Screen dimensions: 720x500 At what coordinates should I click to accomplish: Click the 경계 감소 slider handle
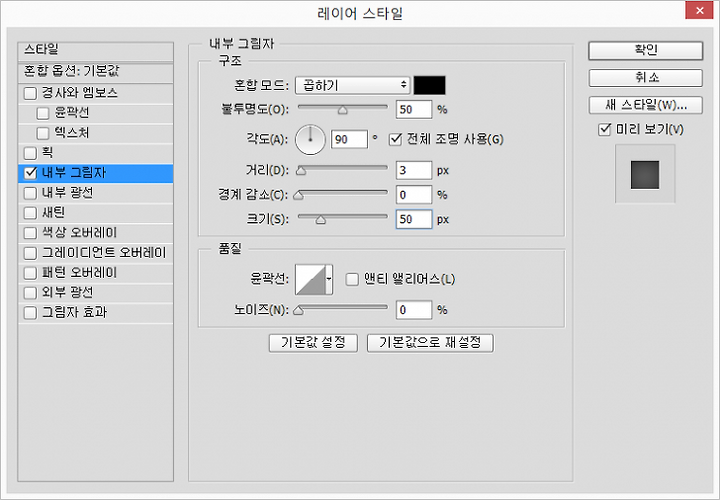click(298, 196)
